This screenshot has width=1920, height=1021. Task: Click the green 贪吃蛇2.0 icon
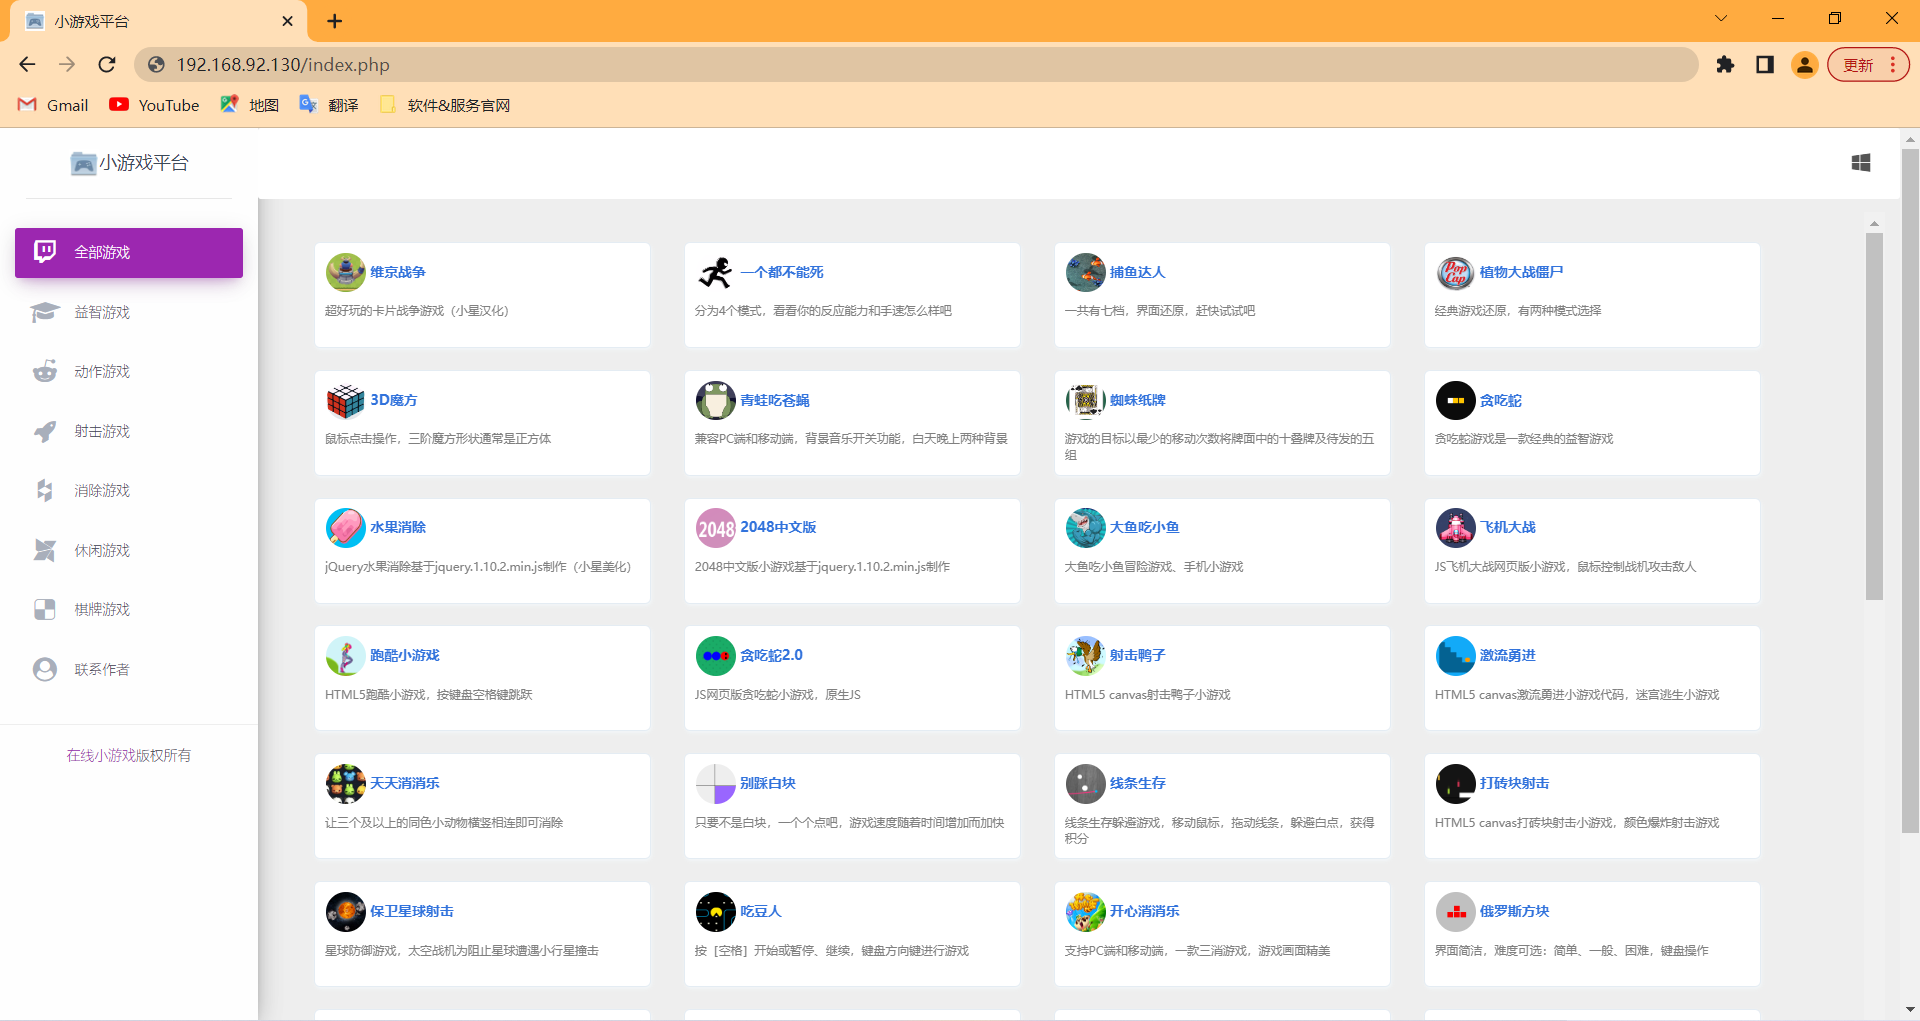point(715,656)
